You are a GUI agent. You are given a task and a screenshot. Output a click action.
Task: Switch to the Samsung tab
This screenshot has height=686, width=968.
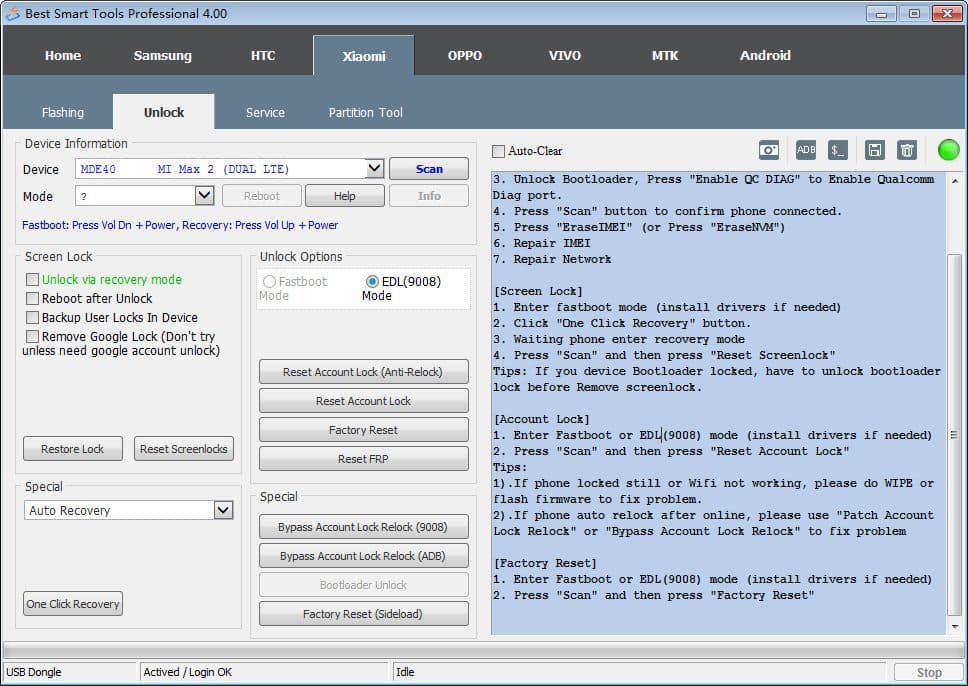162,56
